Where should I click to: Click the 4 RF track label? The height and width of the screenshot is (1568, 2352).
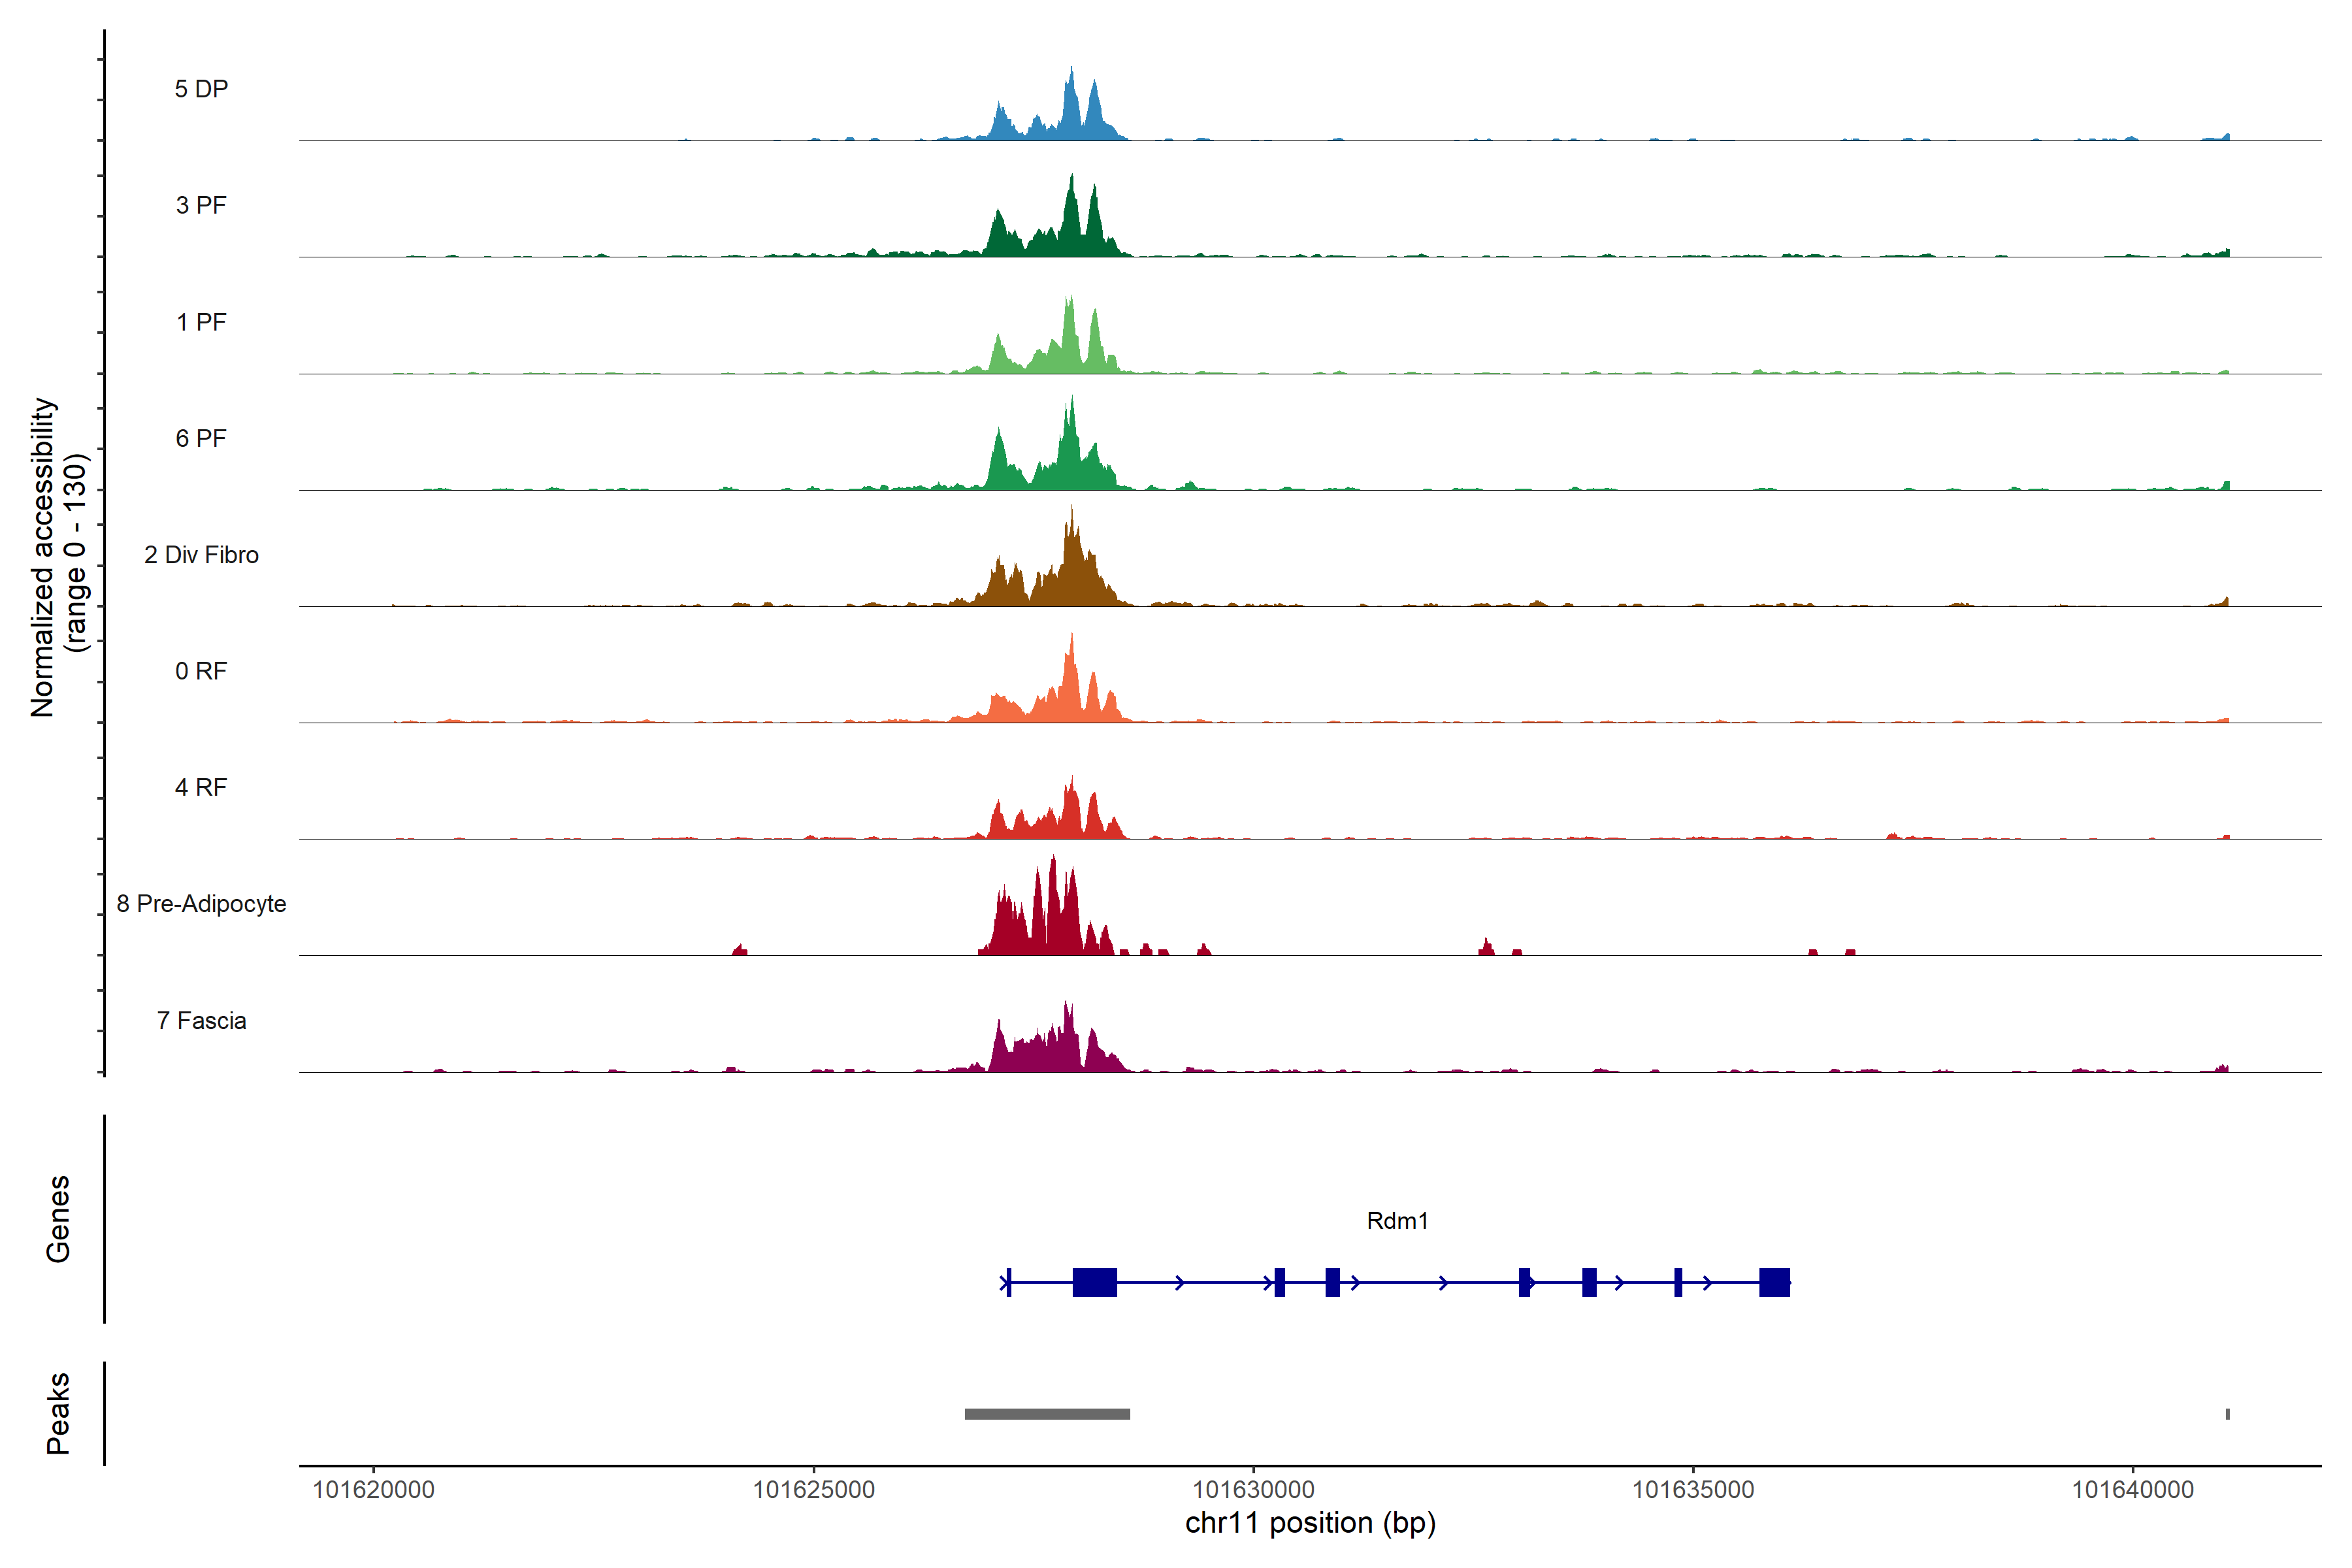click(201, 787)
